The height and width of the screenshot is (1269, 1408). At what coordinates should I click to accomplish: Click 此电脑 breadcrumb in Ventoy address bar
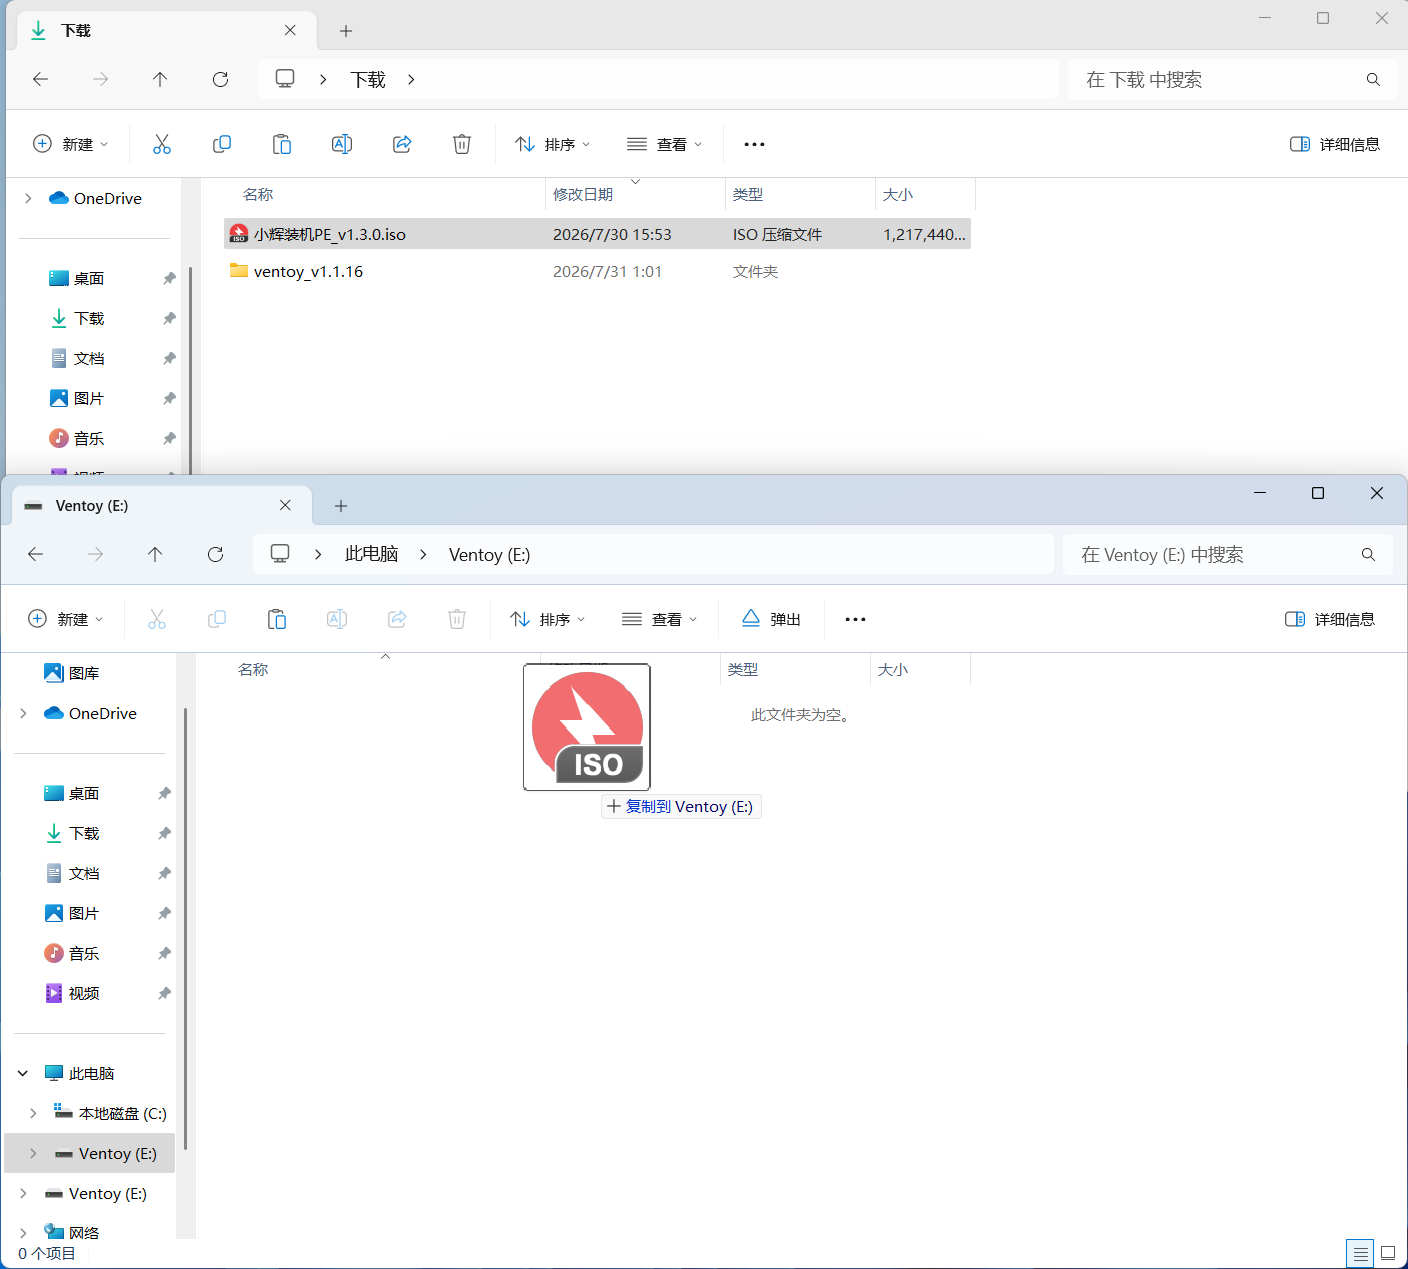click(372, 554)
